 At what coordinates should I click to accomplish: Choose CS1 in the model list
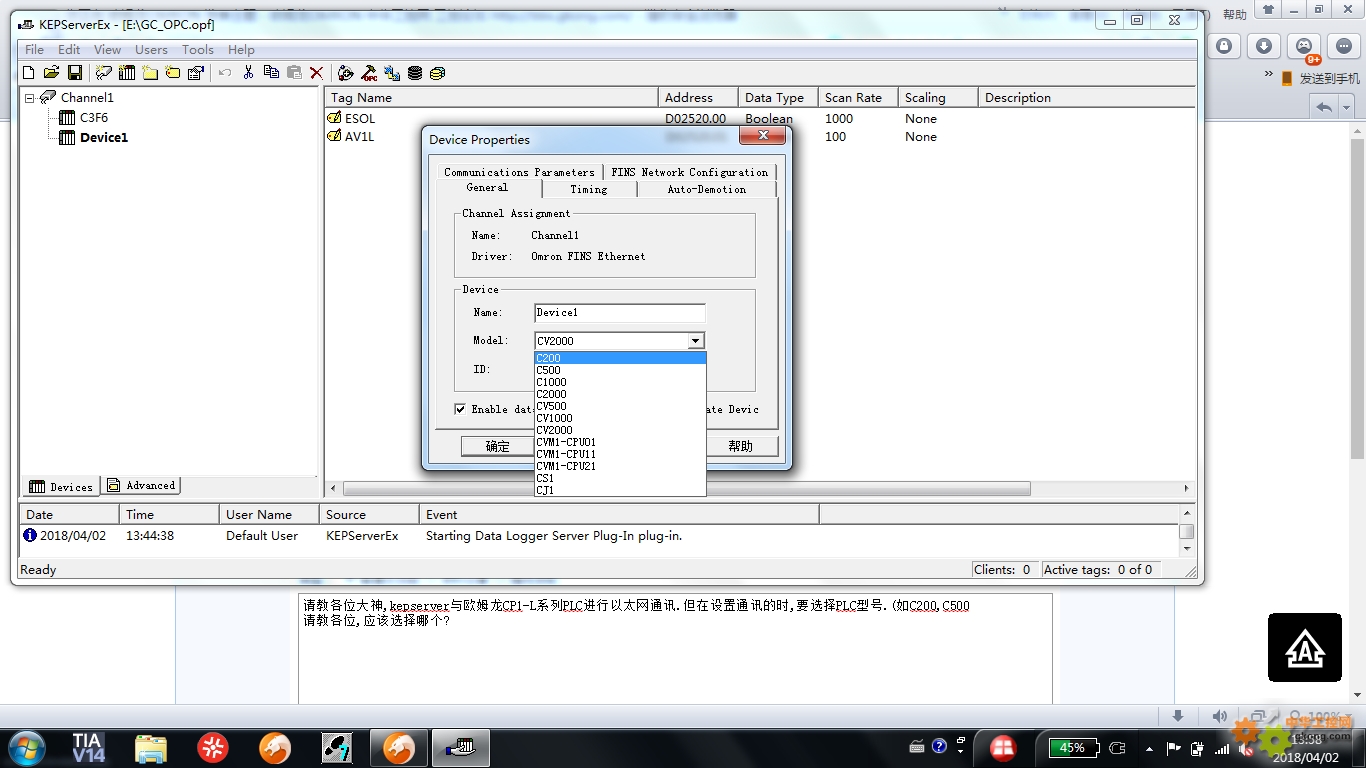point(620,478)
